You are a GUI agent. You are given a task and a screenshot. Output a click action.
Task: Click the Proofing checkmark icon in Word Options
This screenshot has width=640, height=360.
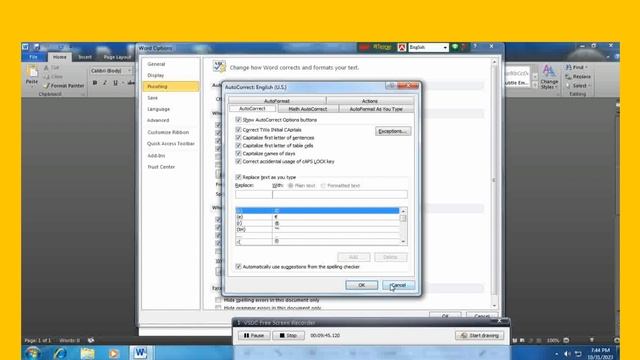(219, 67)
